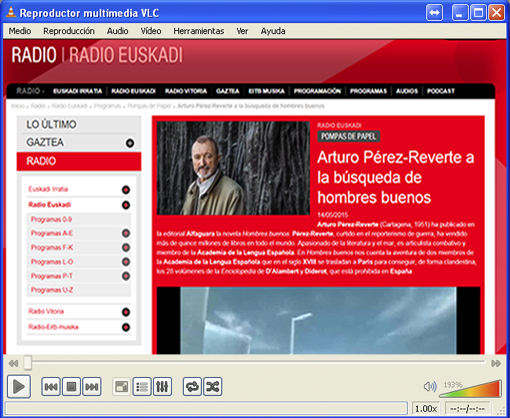The width and height of the screenshot is (510, 418).
Task: Click RADIO EUSKADI header title
Action: coord(126,55)
